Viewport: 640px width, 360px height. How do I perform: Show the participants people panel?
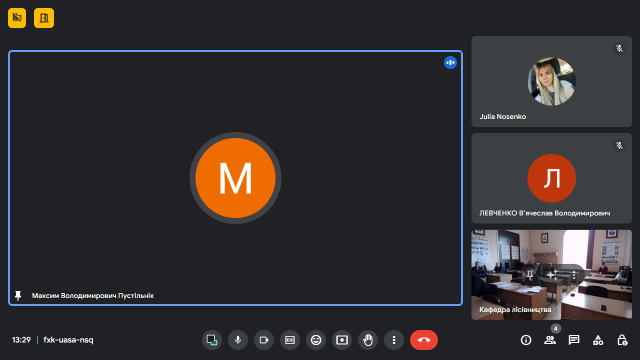click(x=550, y=340)
